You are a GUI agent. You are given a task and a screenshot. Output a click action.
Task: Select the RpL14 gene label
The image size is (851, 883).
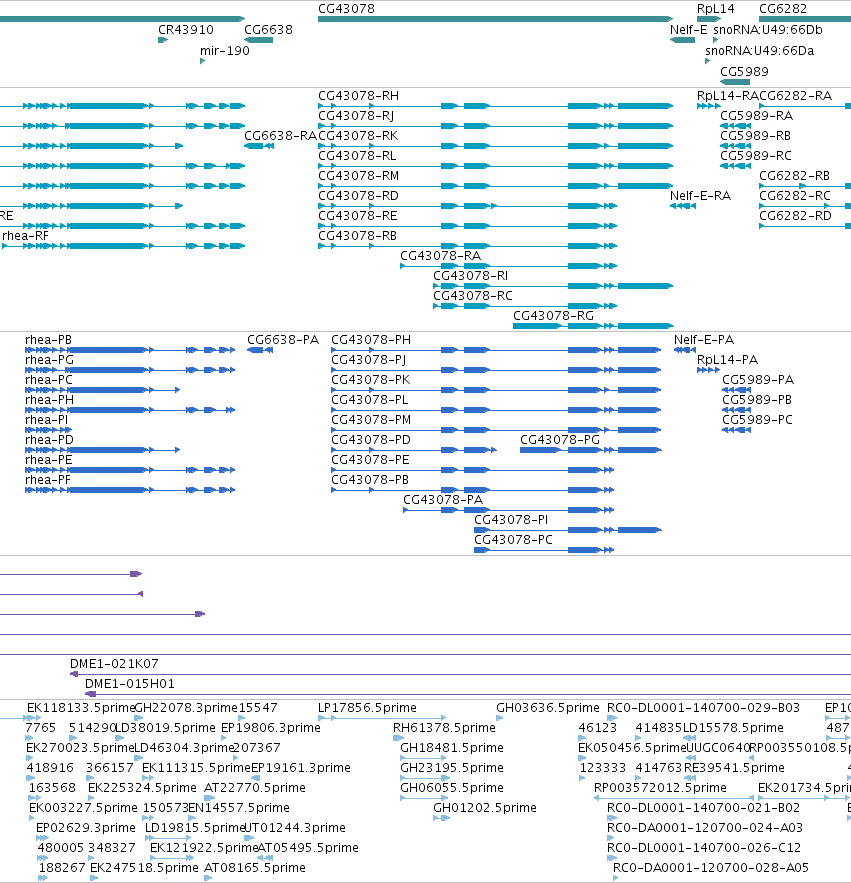click(715, 8)
